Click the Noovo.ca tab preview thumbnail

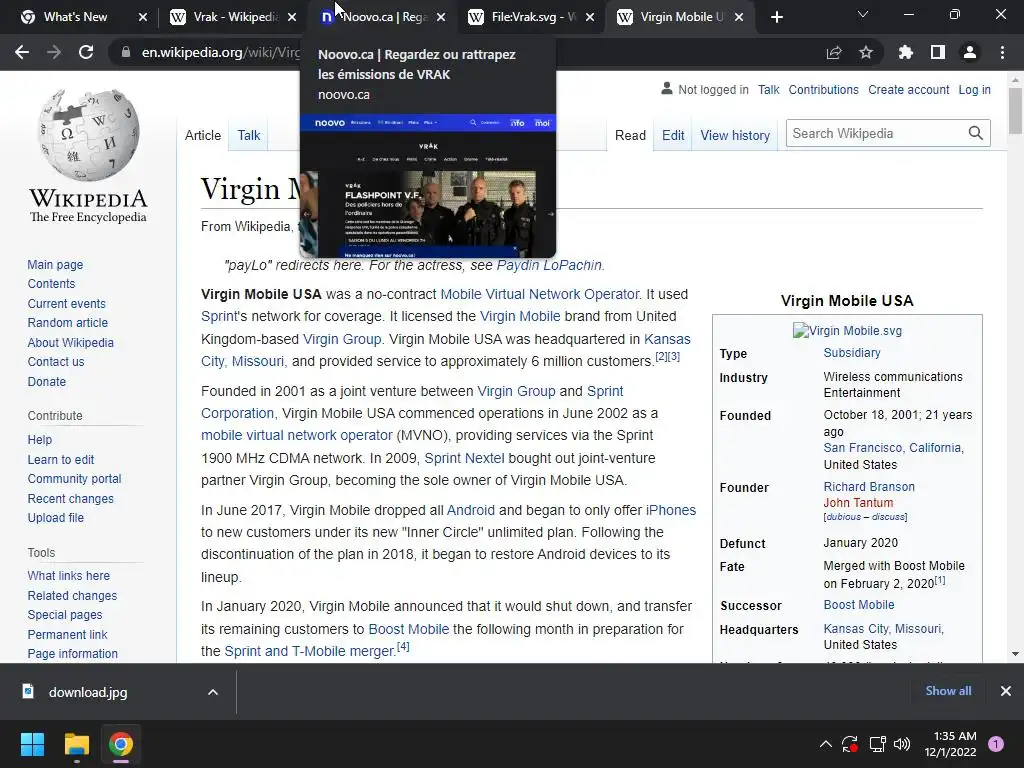pos(428,186)
